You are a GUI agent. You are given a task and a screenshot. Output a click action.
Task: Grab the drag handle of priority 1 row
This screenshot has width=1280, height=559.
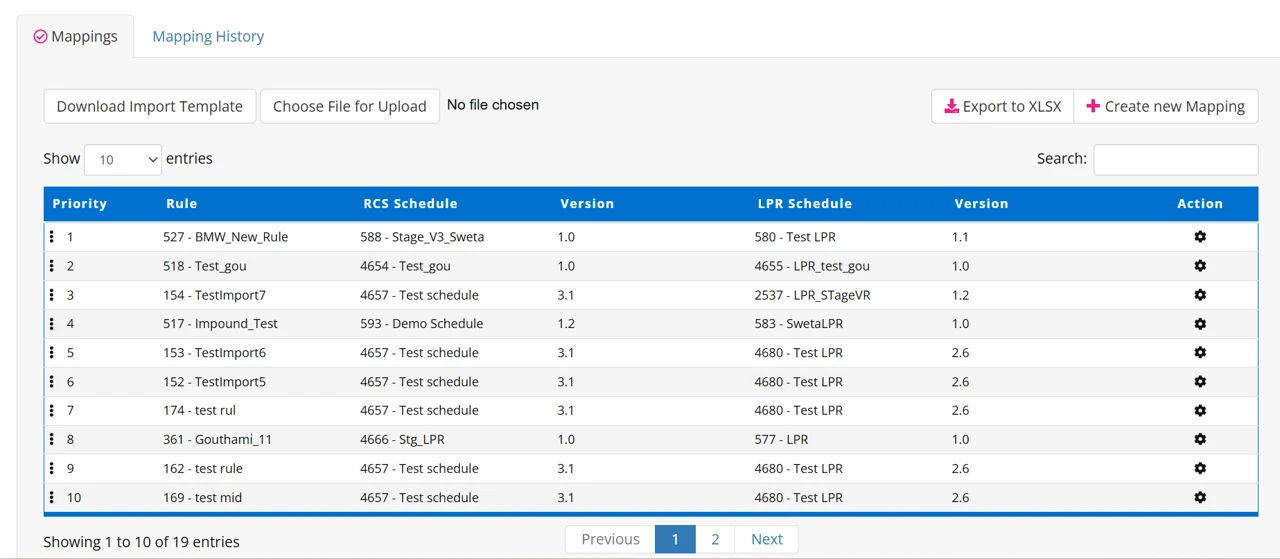pyautogui.click(x=52, y=237)
